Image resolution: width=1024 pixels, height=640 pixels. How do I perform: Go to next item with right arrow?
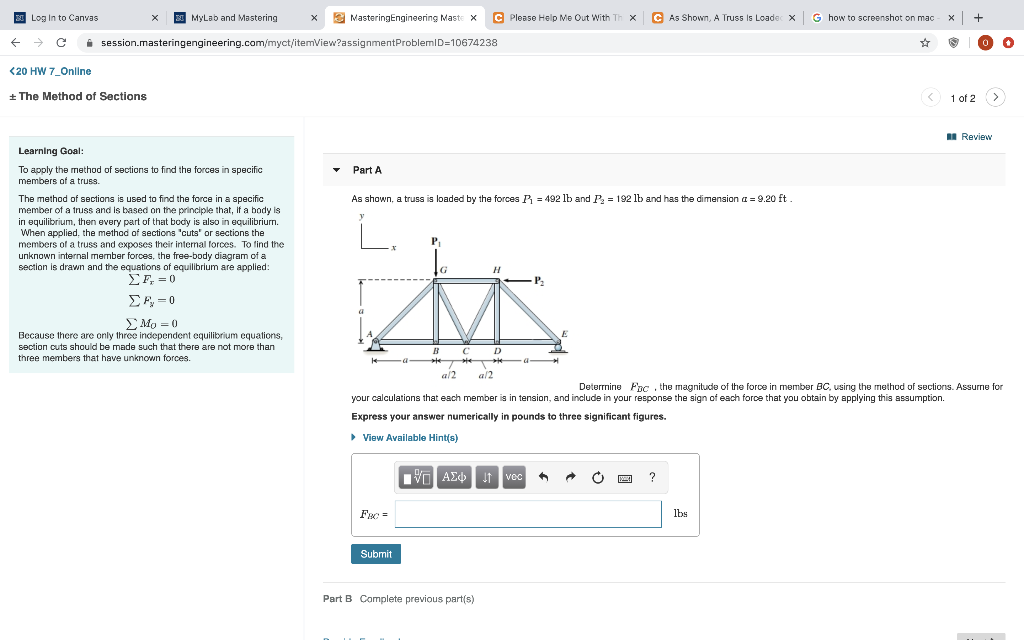(x=995, y=98)
